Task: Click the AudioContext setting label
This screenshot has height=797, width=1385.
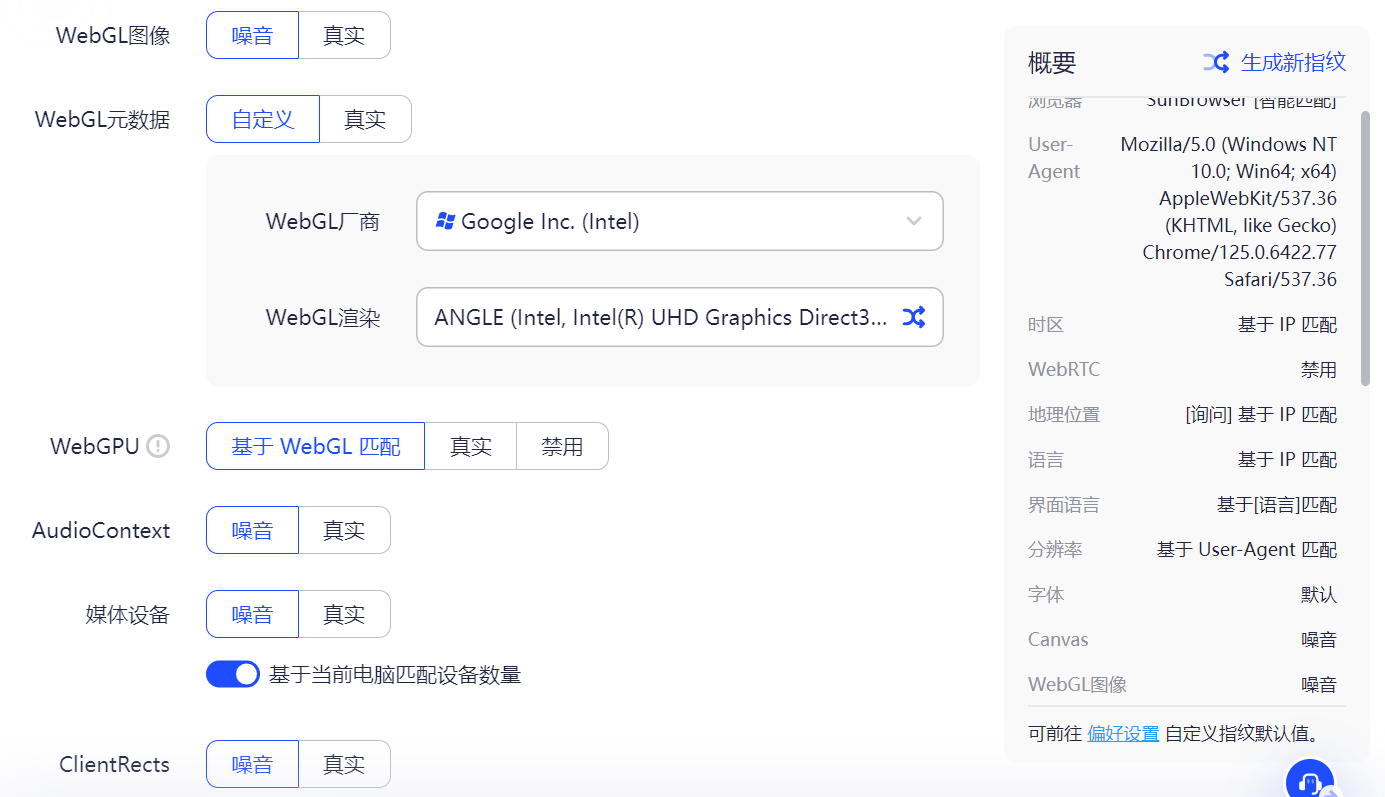Action: coord(101,530)
